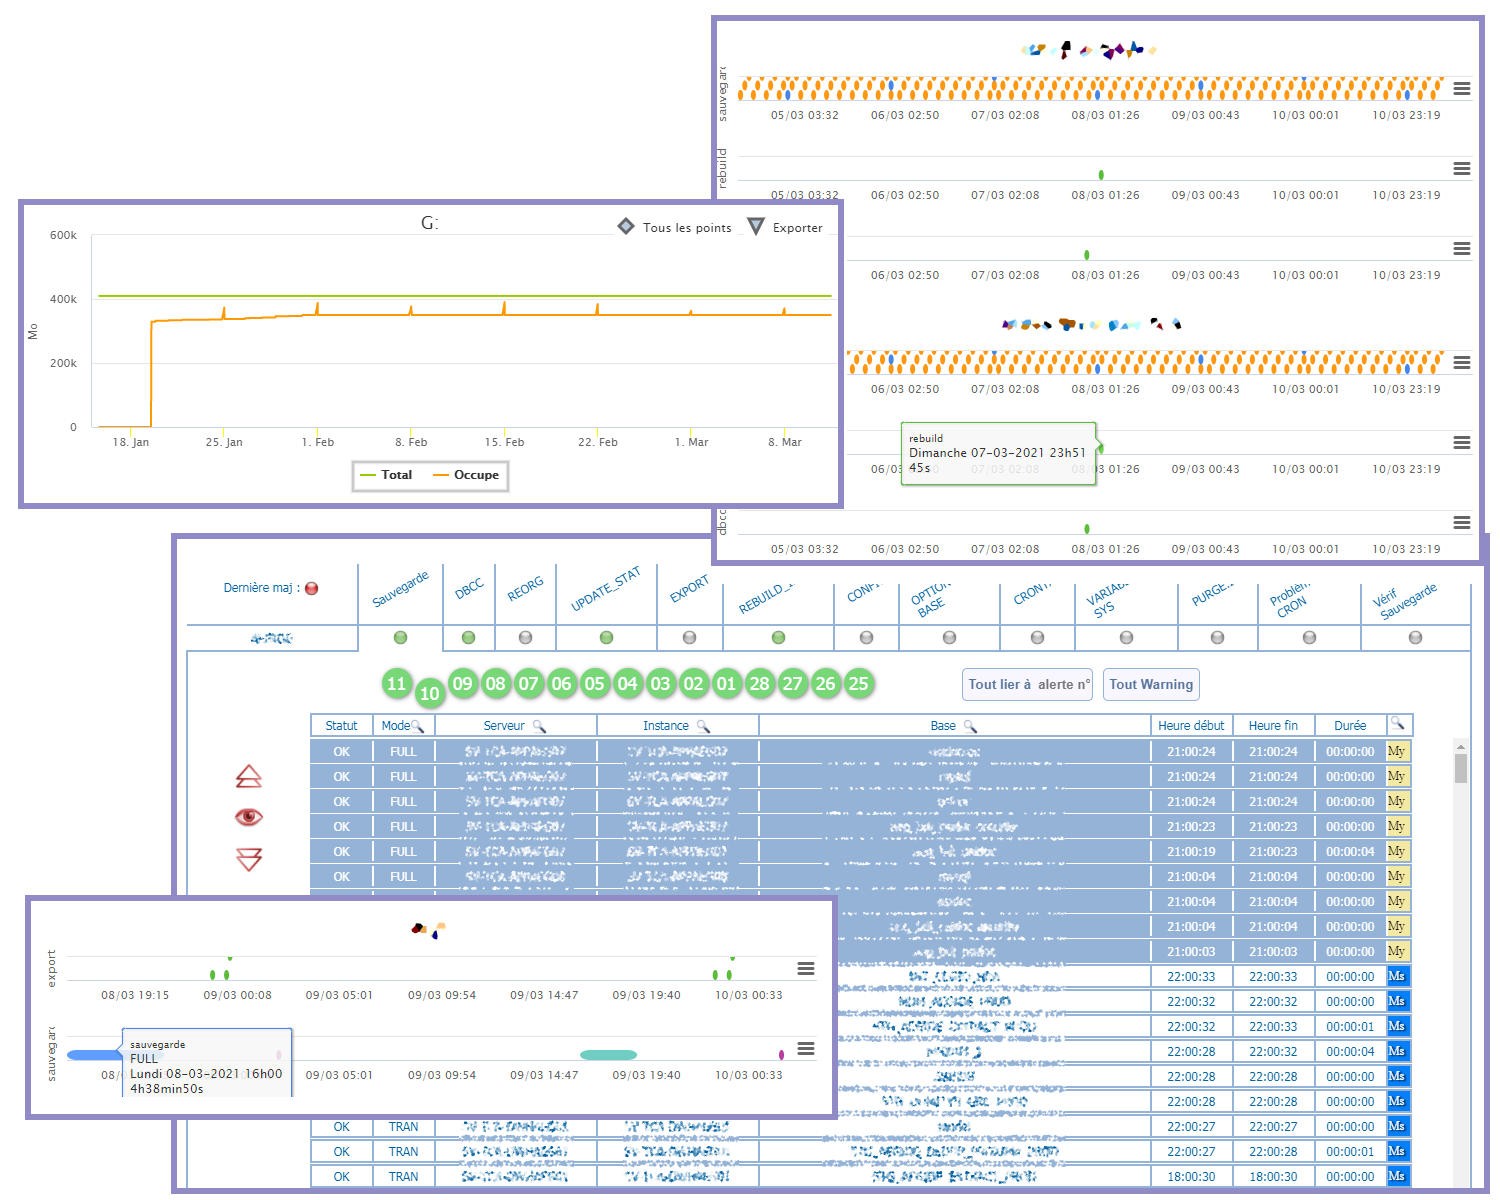This screenshot has width=1500, height=1200.
Task: Click the magnifier in the Instance column header
Action: click(703, 726)
